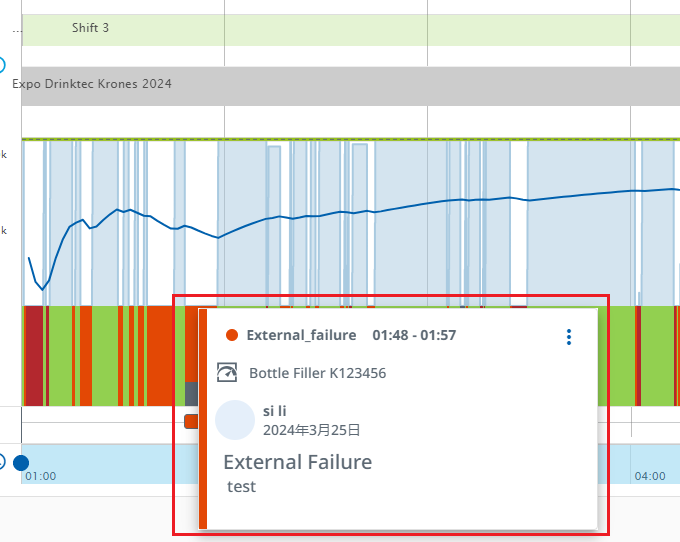680x542 pixels.
Task: Click the 01:00 timeline label
Action: pos(41,477)
